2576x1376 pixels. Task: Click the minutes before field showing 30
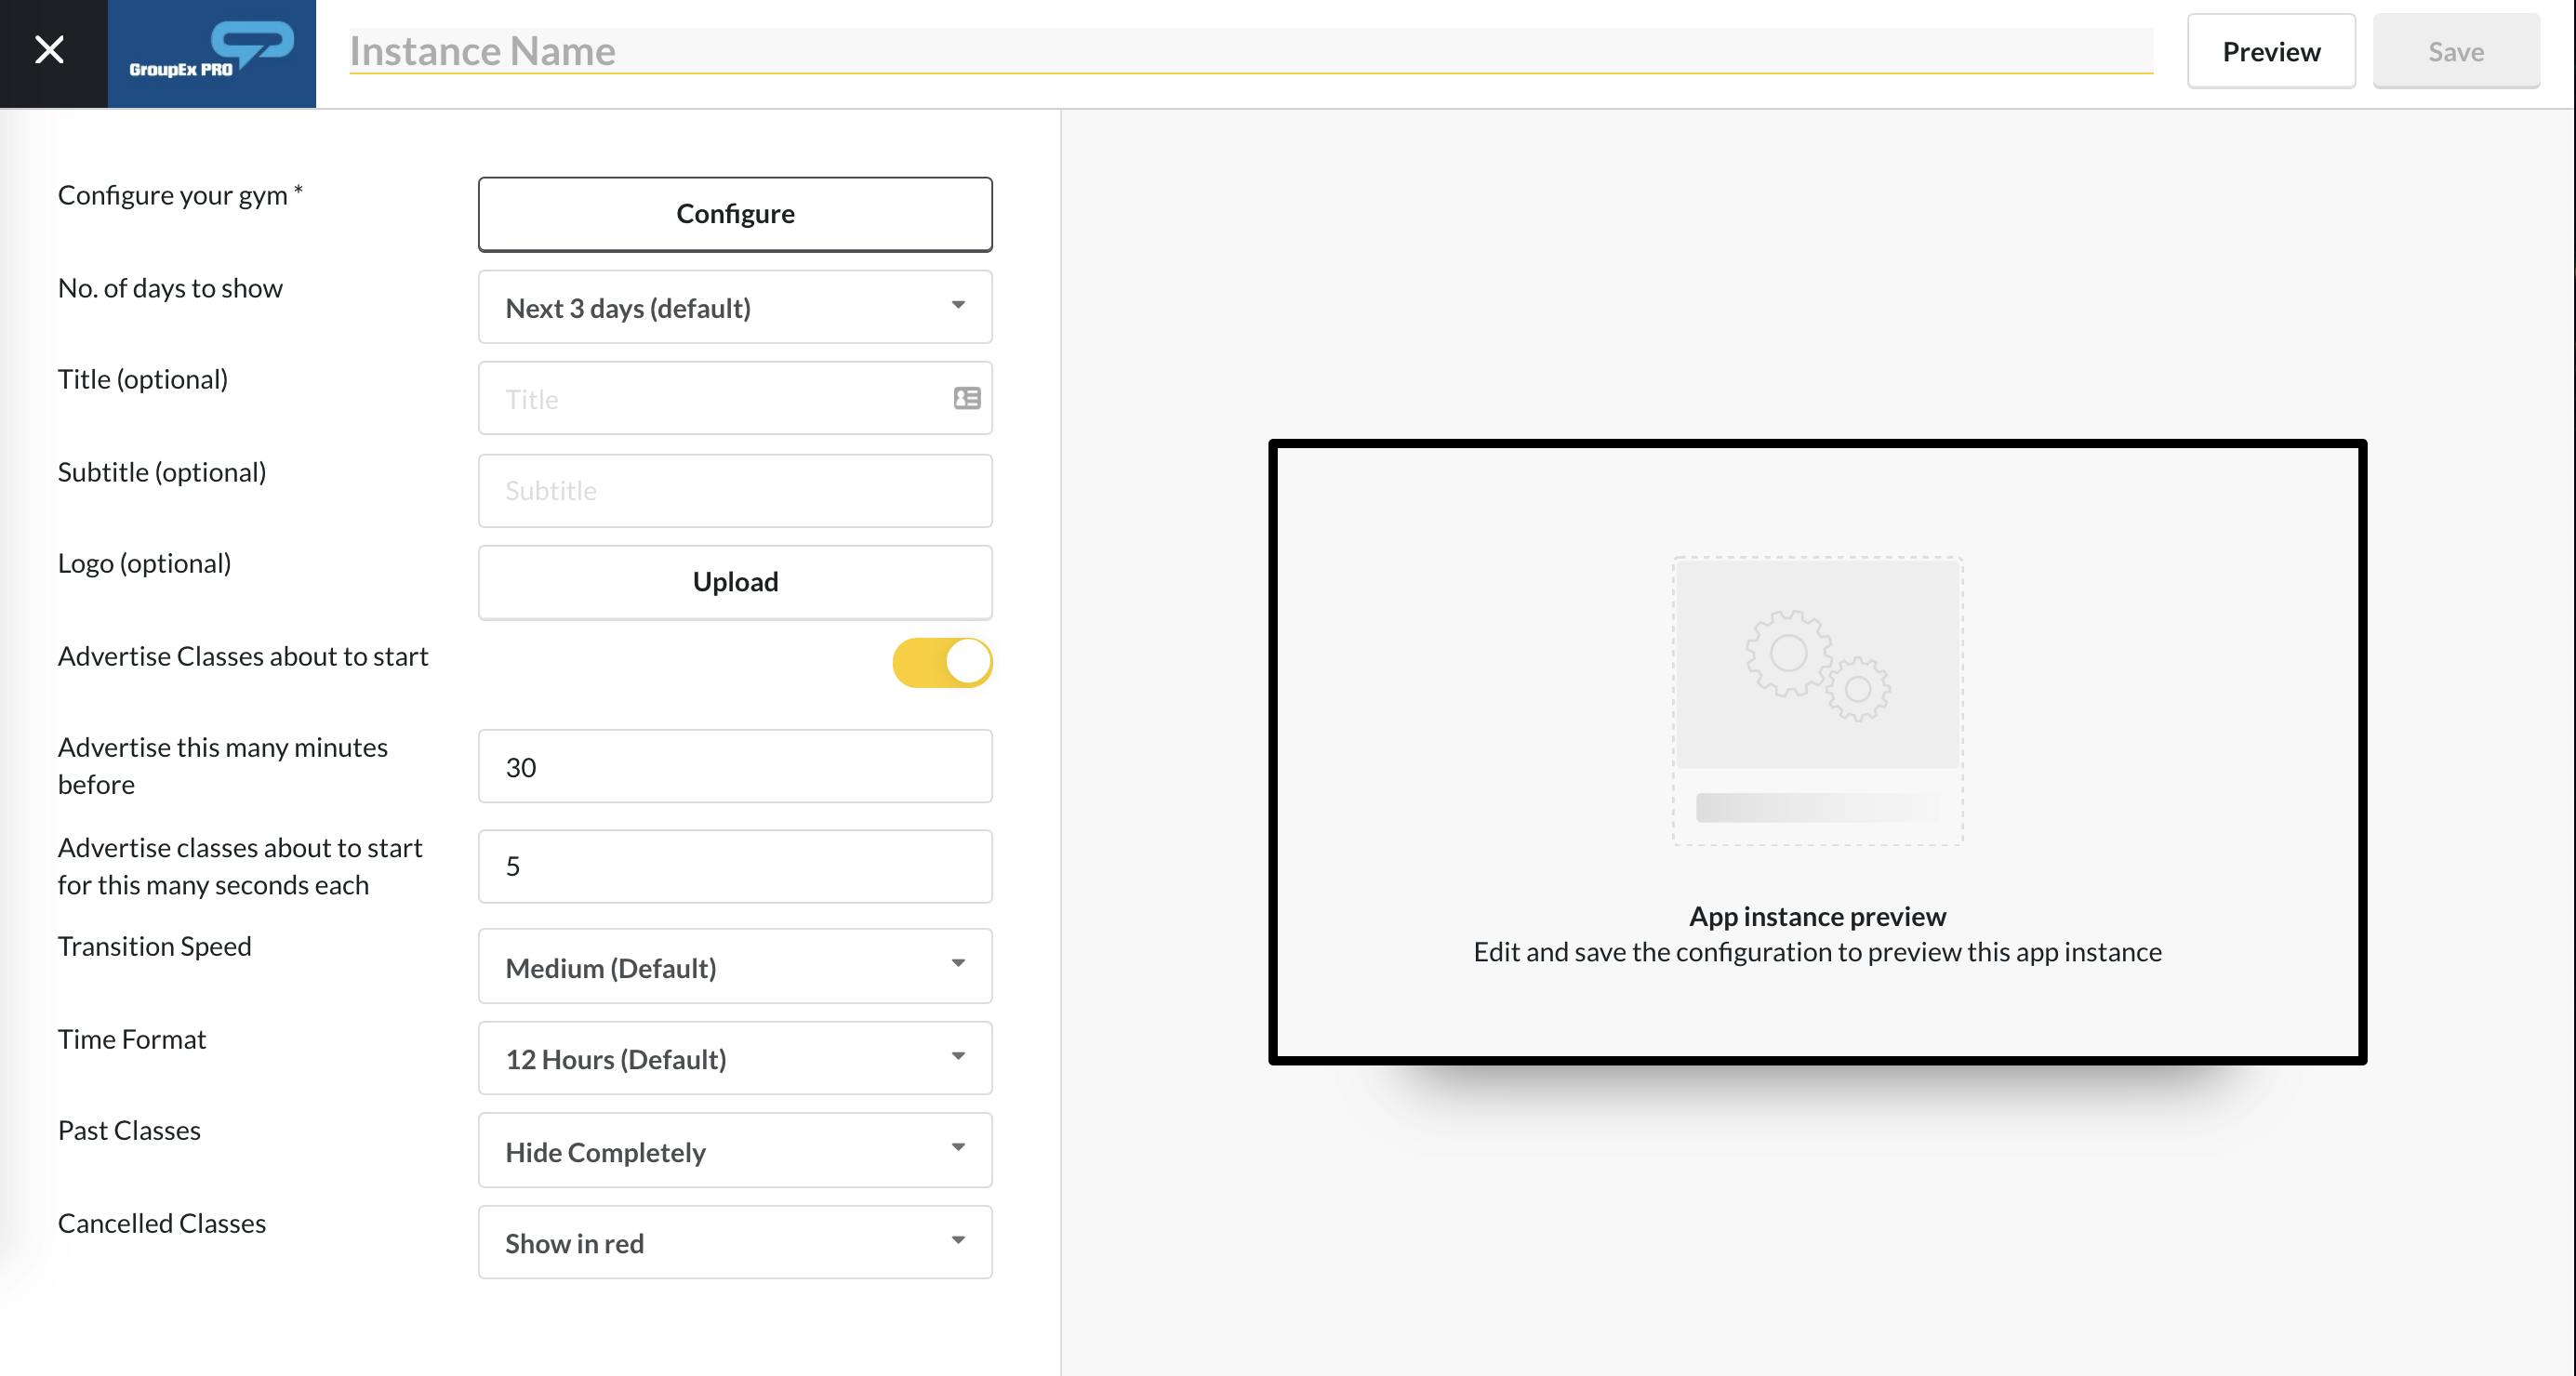click(x=735, y=766)
